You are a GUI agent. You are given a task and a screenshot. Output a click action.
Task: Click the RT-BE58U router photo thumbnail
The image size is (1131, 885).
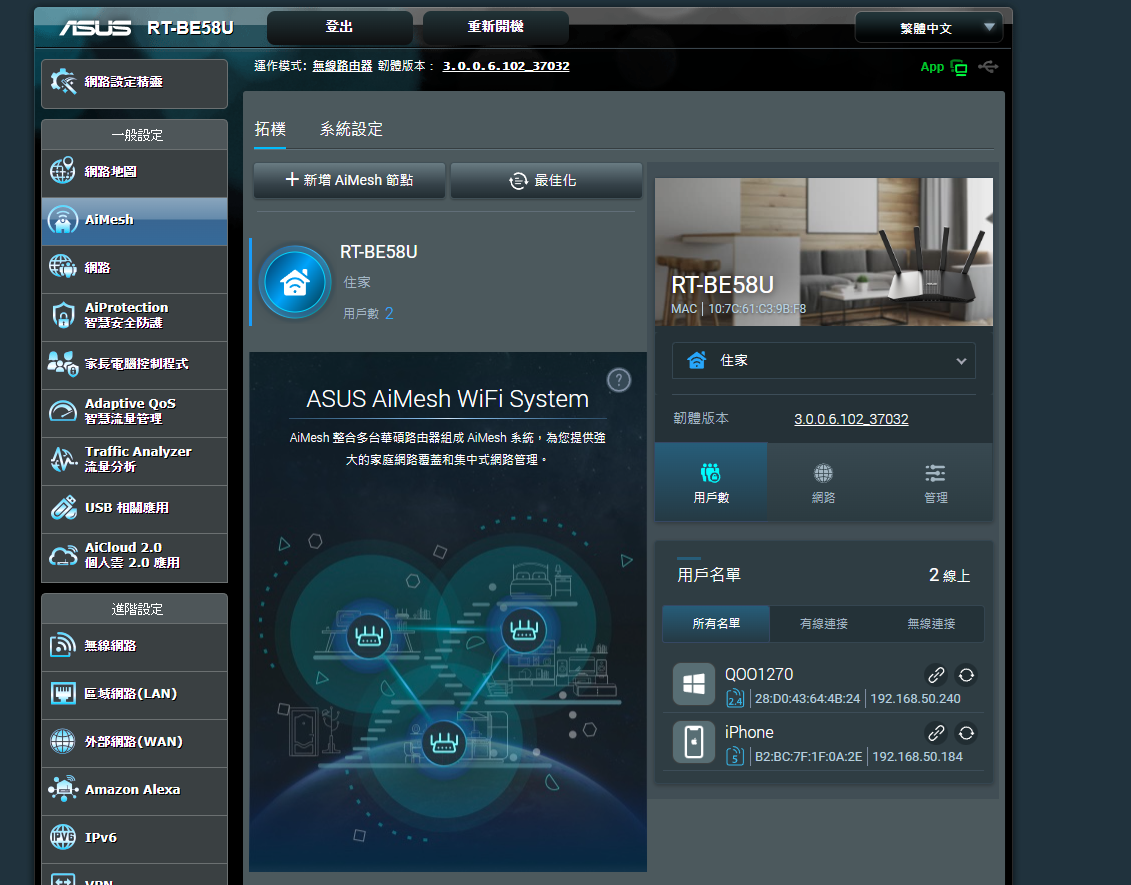824,252
